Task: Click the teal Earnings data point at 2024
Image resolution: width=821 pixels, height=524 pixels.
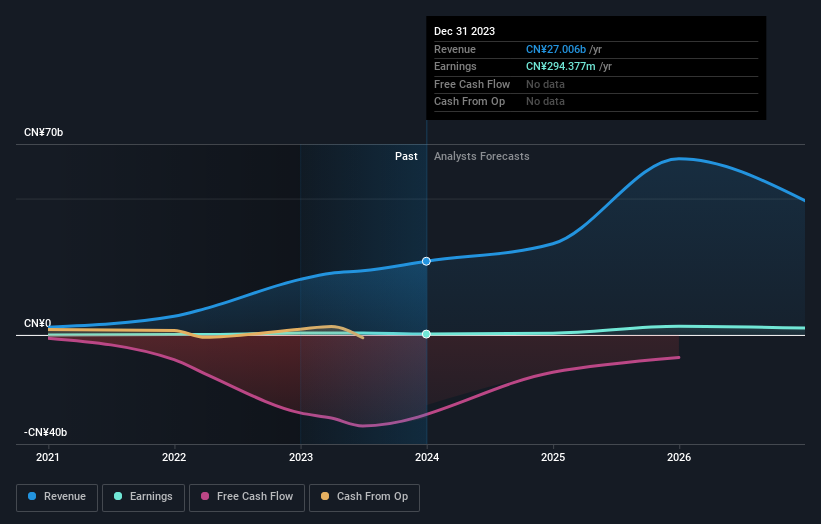Action: pos(426,334)
